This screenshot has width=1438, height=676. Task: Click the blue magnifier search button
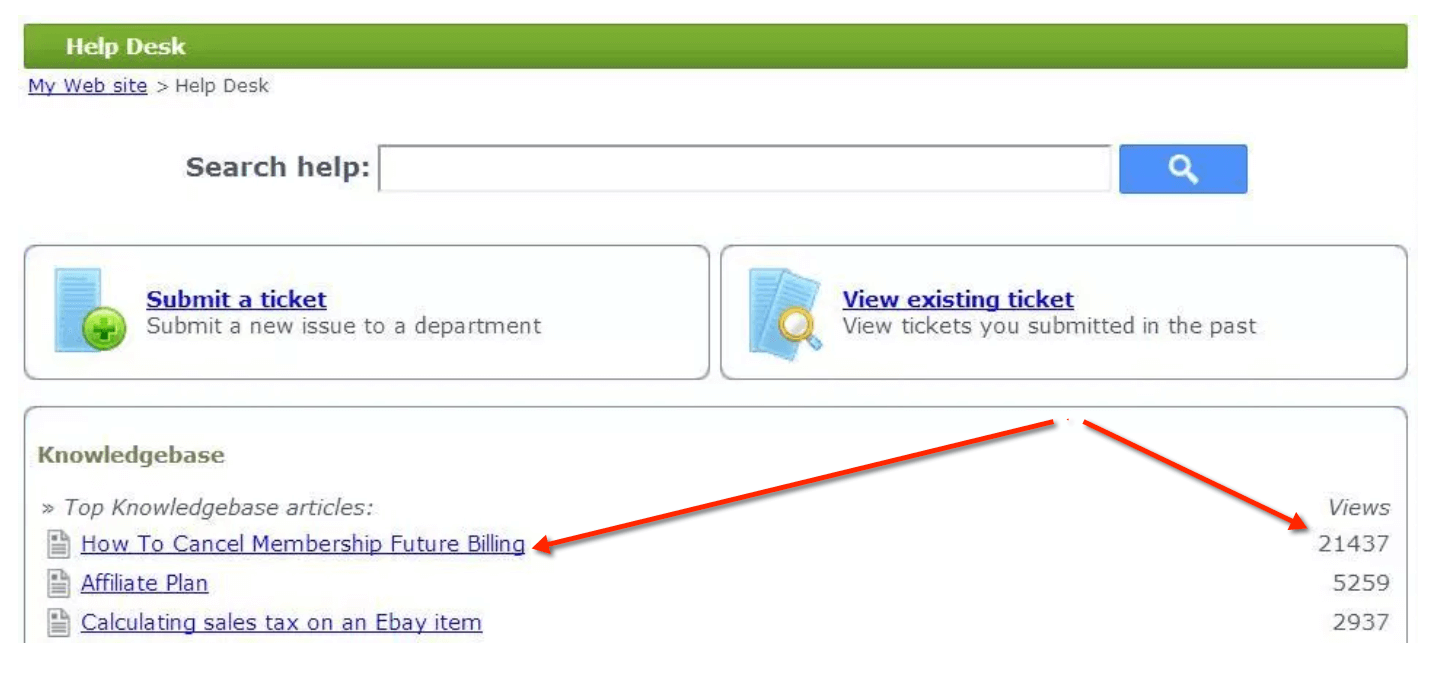1183,169
